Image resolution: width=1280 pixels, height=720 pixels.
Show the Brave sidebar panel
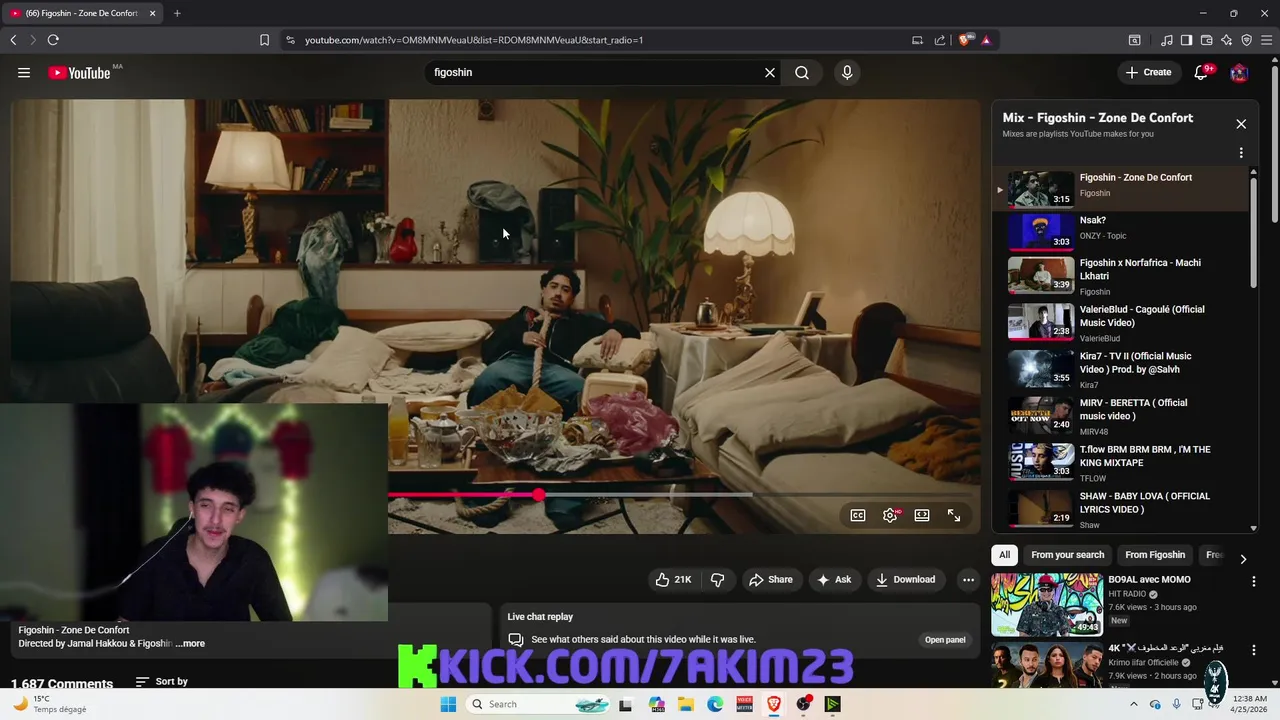(1186, 40)
